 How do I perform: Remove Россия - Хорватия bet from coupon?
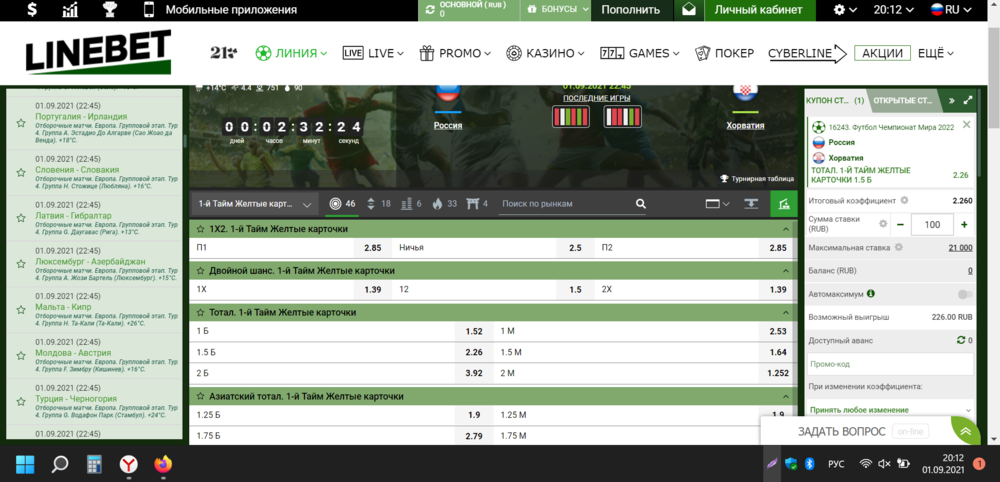966,124
